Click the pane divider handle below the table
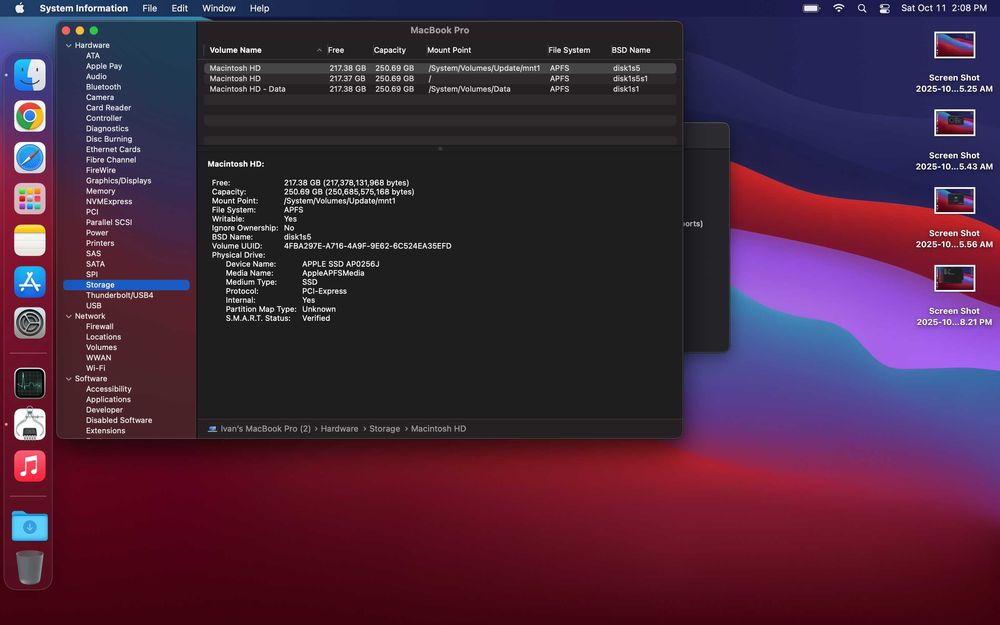The height and width of the screenshot is (625, 1000). [440, 149]
